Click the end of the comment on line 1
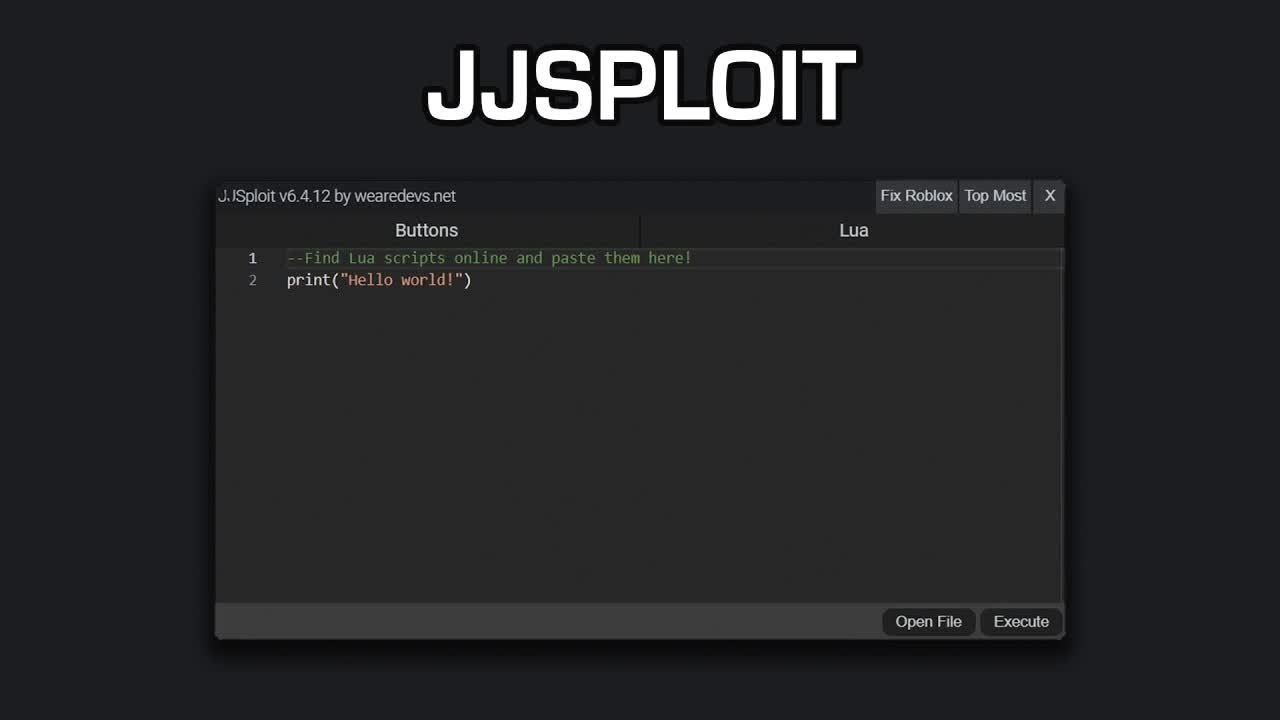The width and height of the screenshot is (1280, 720). [x=689, y=258]
